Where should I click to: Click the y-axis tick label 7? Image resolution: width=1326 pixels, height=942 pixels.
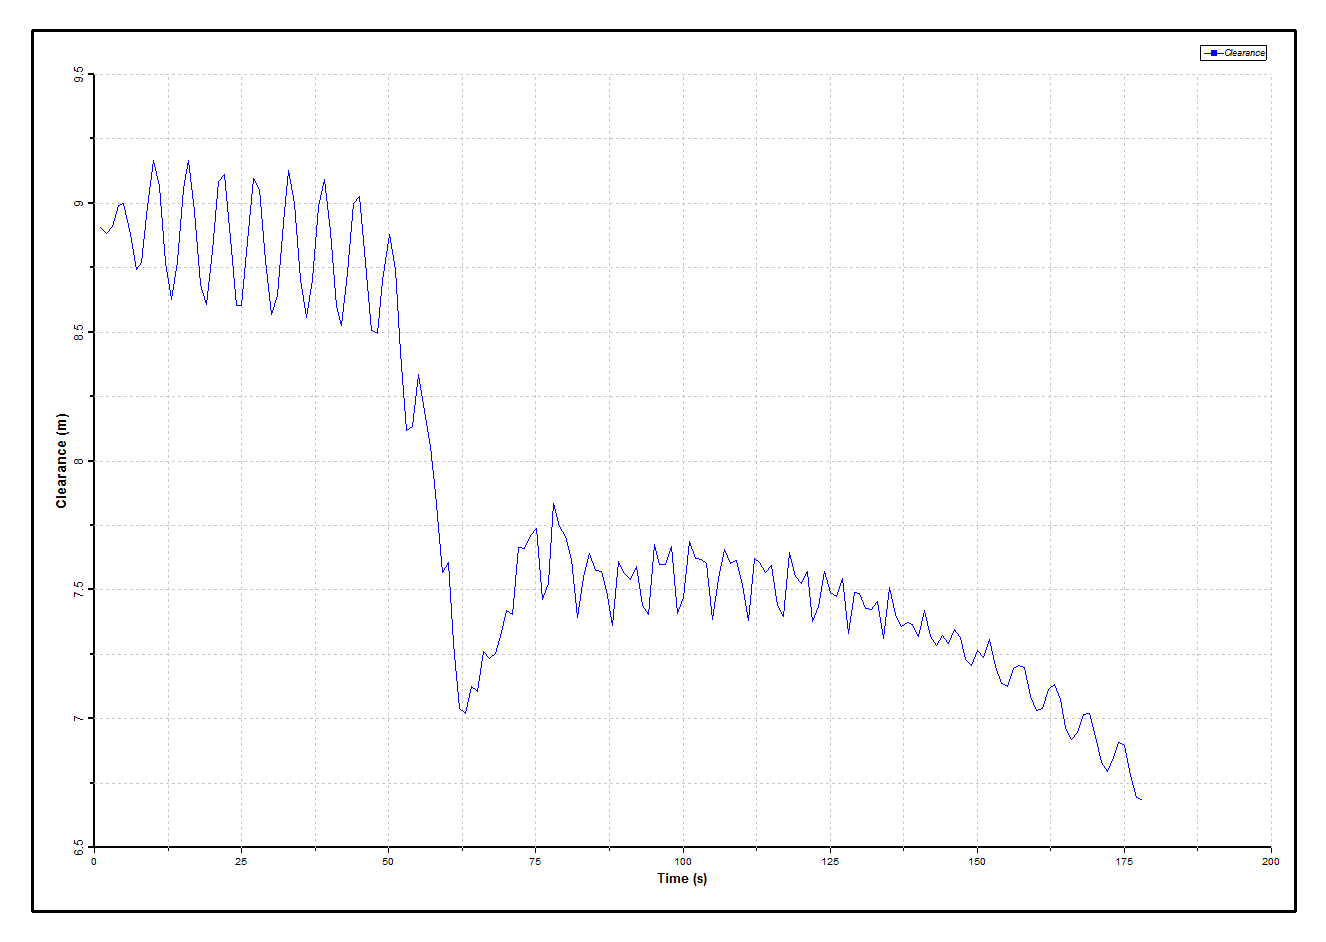coord(78,718)
